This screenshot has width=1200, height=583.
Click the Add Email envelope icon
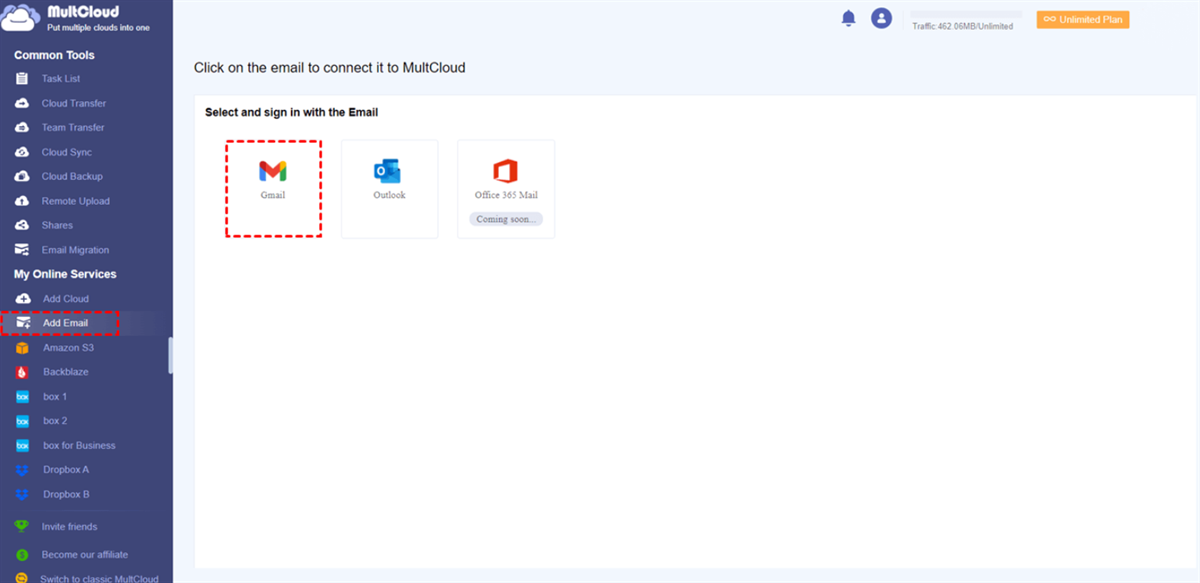pyautogui.click(x=23, y=323)
